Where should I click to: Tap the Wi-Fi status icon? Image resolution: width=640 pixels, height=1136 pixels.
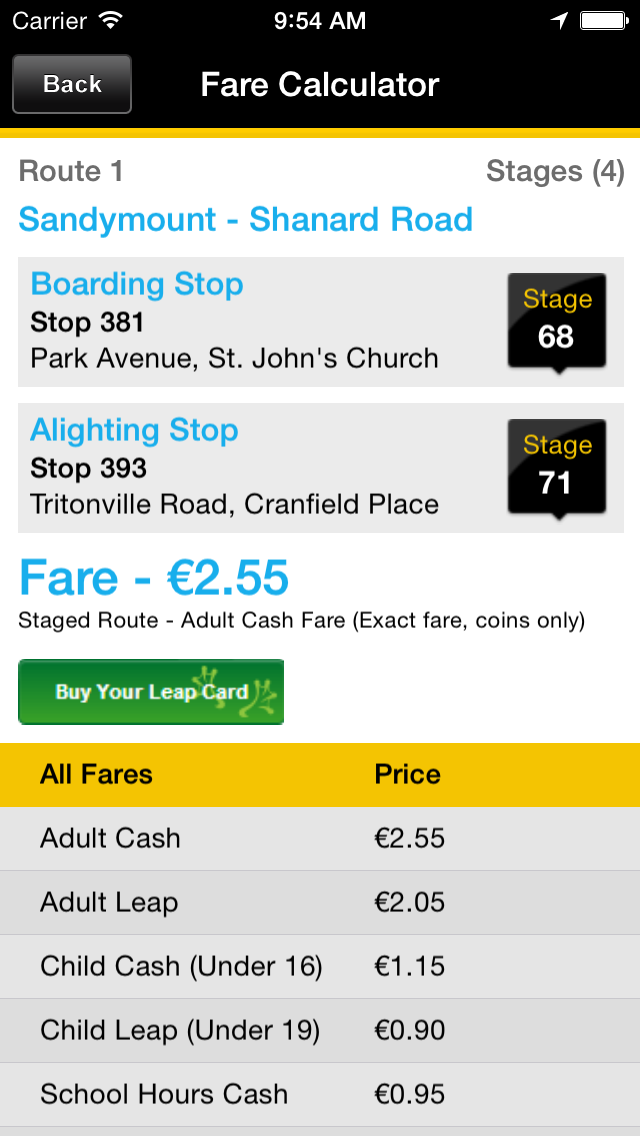[111, 19]
